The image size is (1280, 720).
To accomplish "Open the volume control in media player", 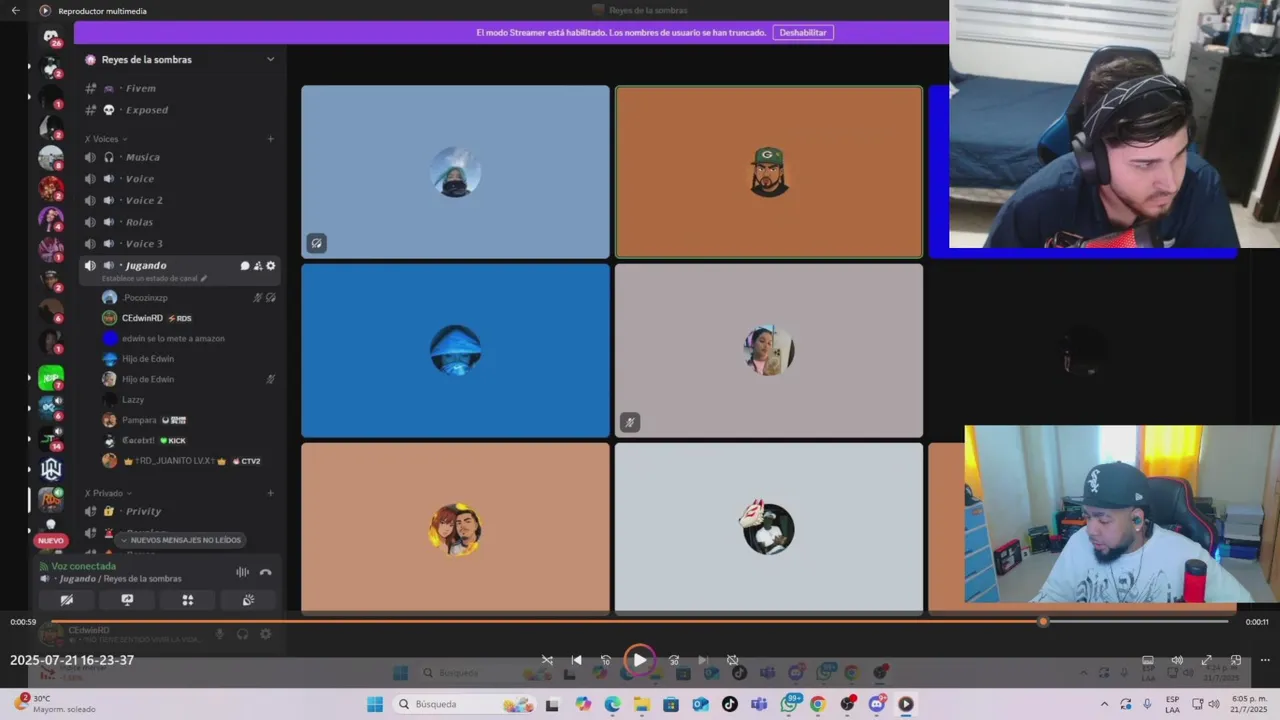I will [x=1177, y=660].
